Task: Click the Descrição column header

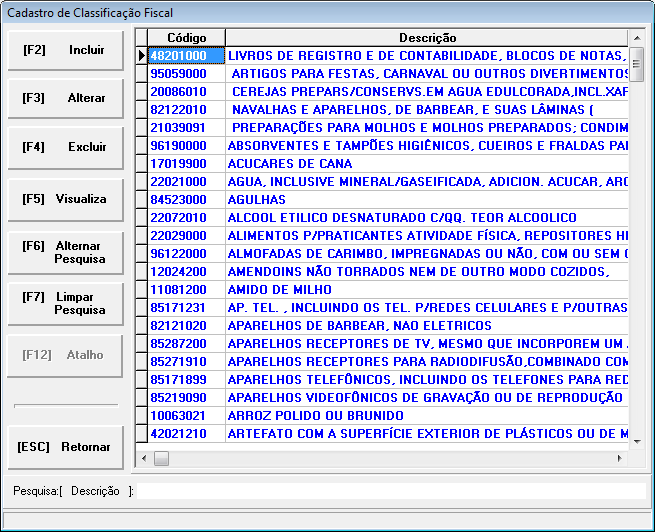Action: pyautogui.click(x=427, y=37)
